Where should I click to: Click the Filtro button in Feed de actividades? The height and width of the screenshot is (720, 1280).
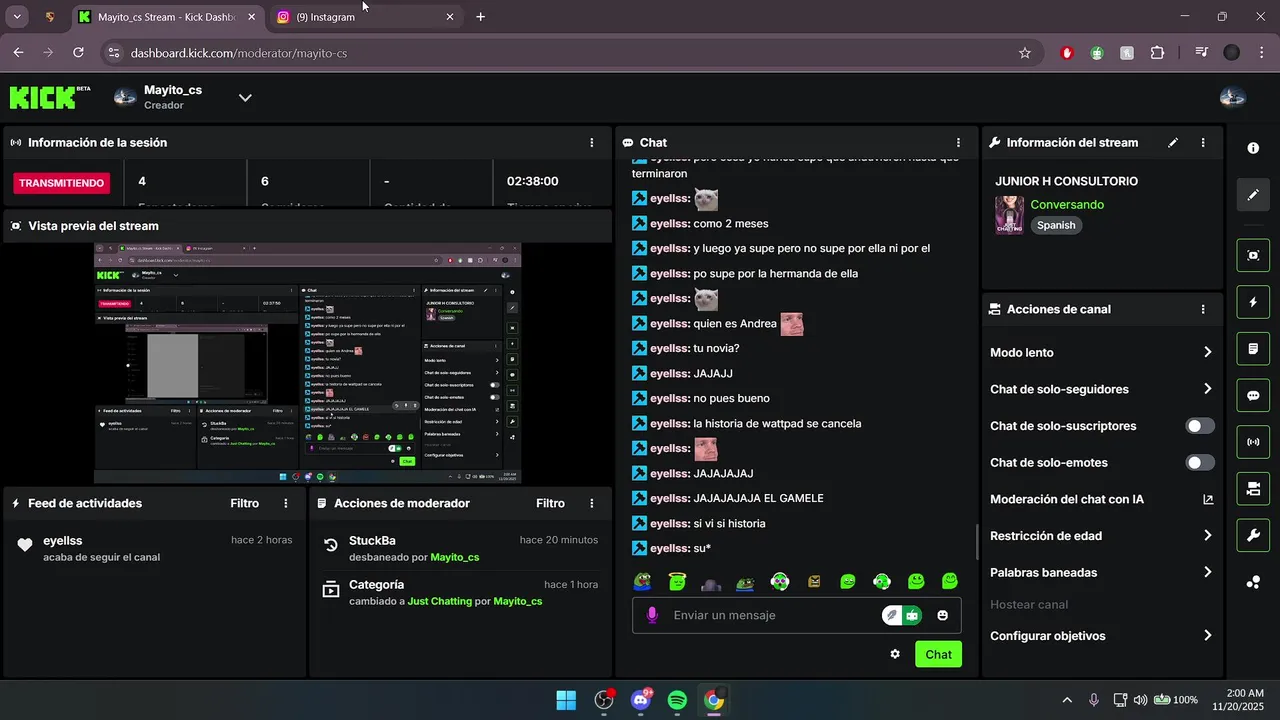[x=244, y=504]
